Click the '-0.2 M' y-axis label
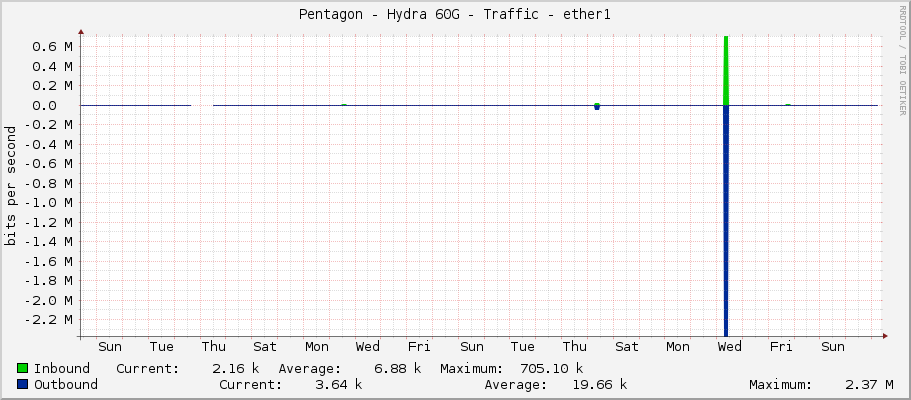This screenshot has height=400, width=911. coord(48,124)
